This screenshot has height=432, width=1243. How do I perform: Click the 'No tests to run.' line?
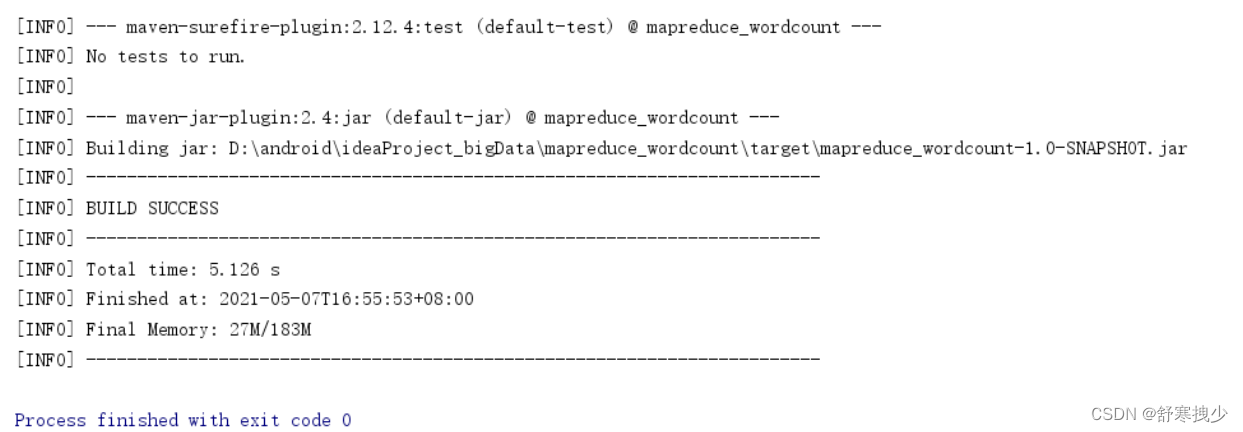tap(165, 57)
